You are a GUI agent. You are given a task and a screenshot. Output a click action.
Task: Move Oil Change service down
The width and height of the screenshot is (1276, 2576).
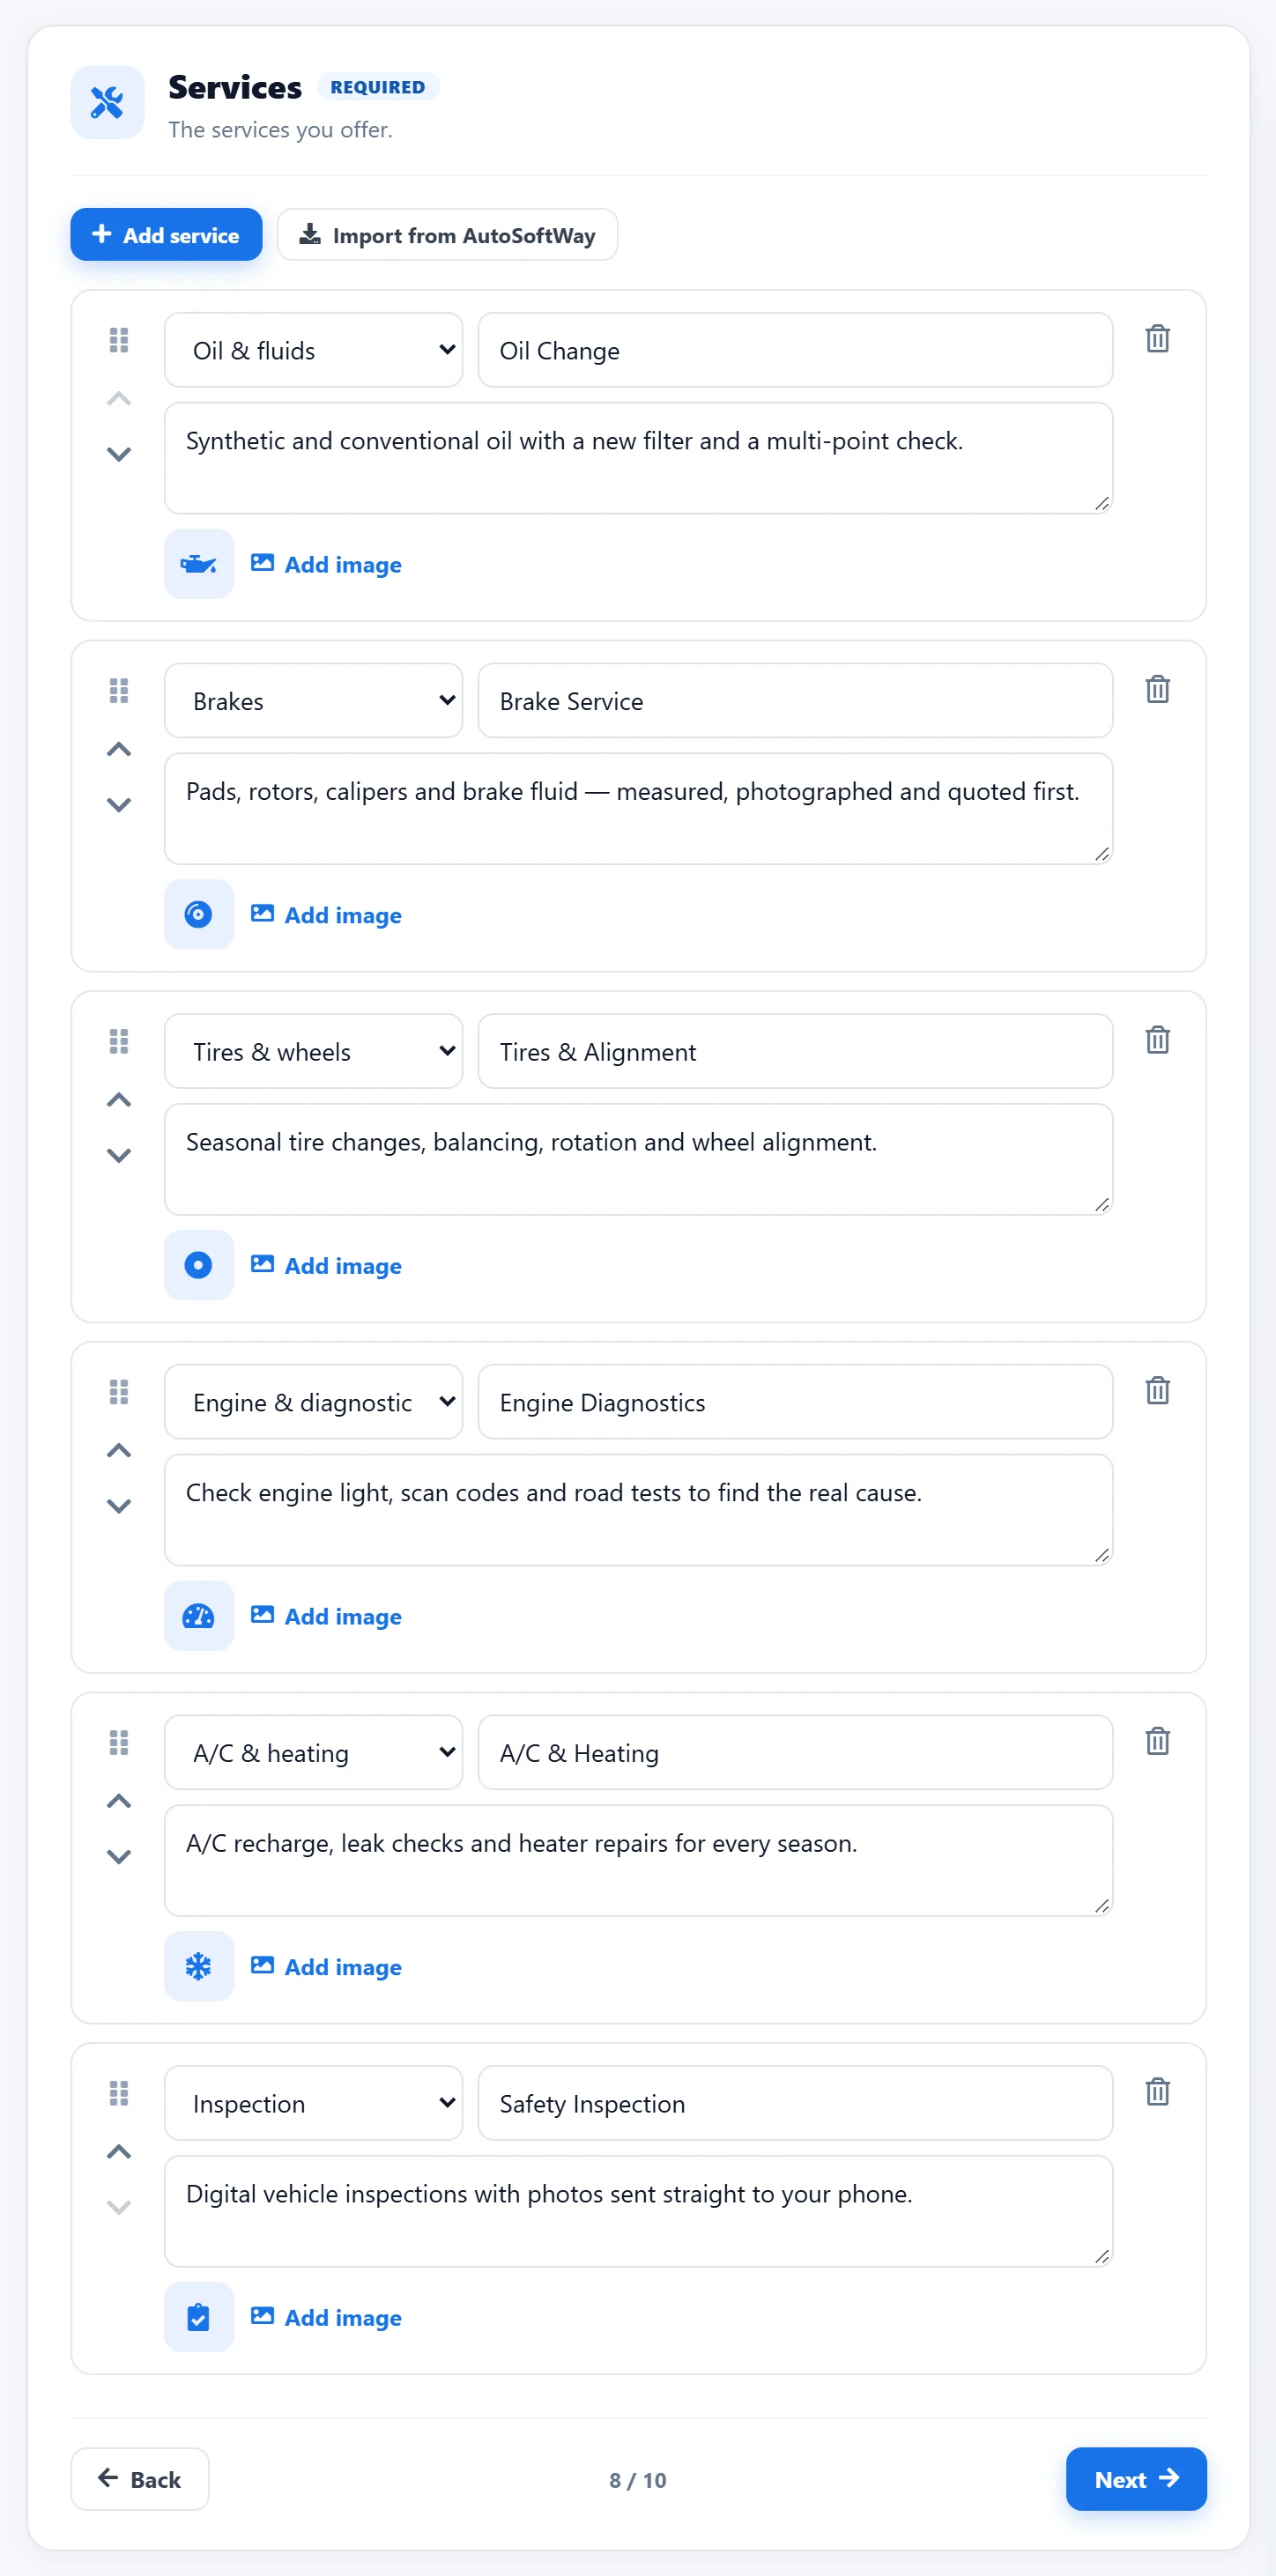119,454
